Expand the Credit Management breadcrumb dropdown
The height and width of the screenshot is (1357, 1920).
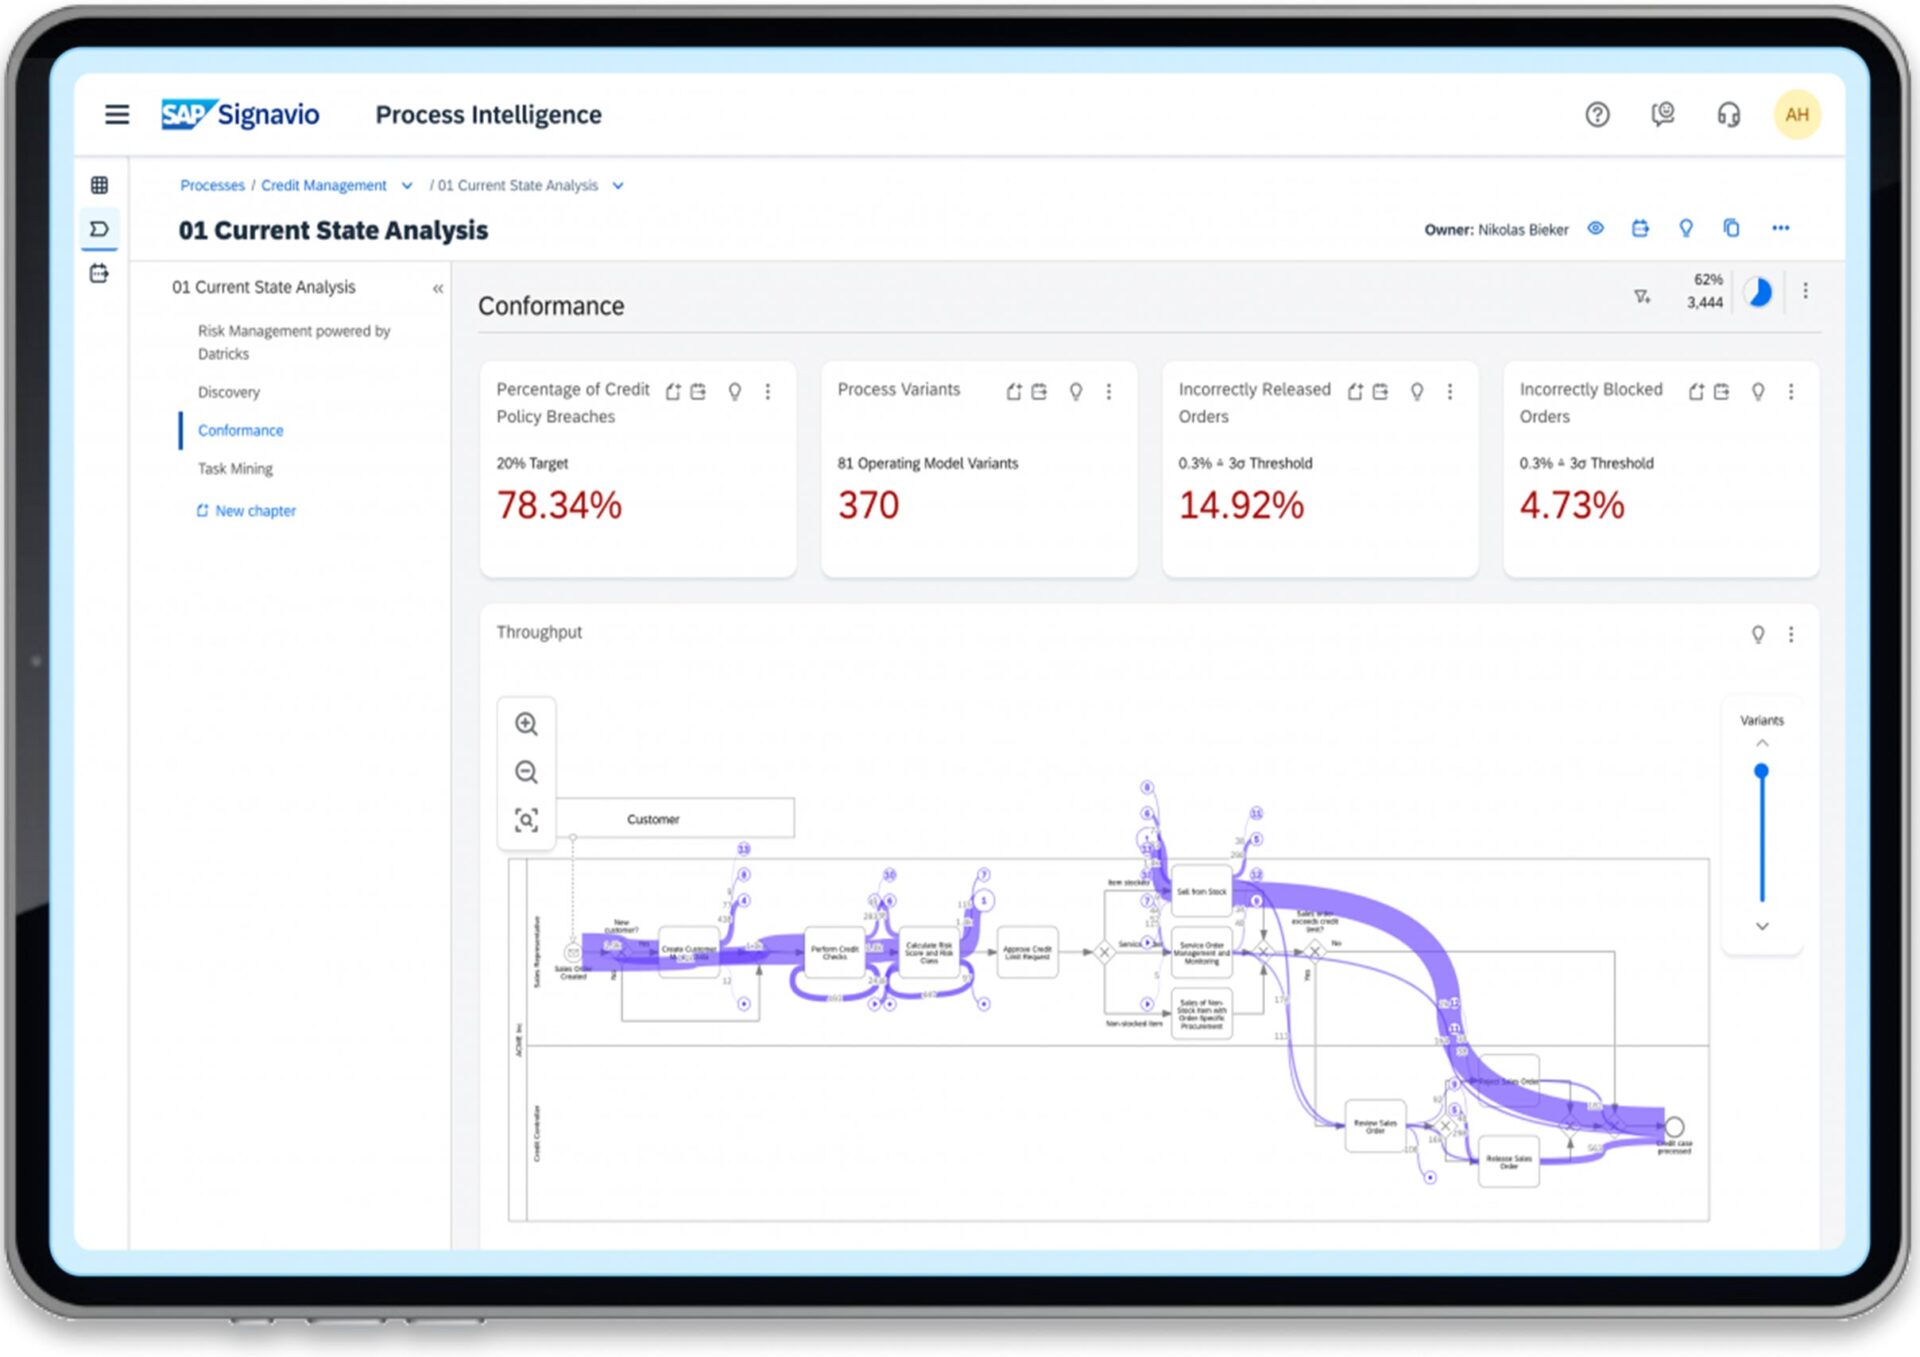click(407, 186)
